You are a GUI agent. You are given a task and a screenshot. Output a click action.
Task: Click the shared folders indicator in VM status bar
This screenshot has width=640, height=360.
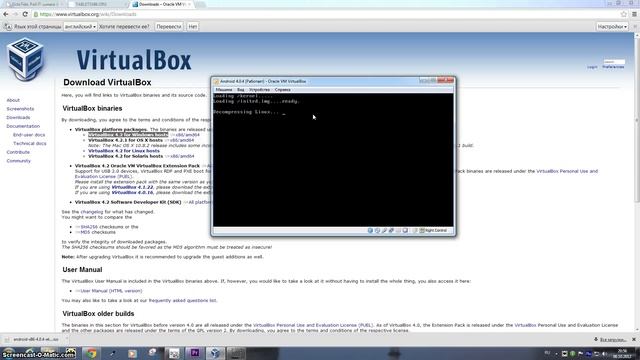click(398, 231)
